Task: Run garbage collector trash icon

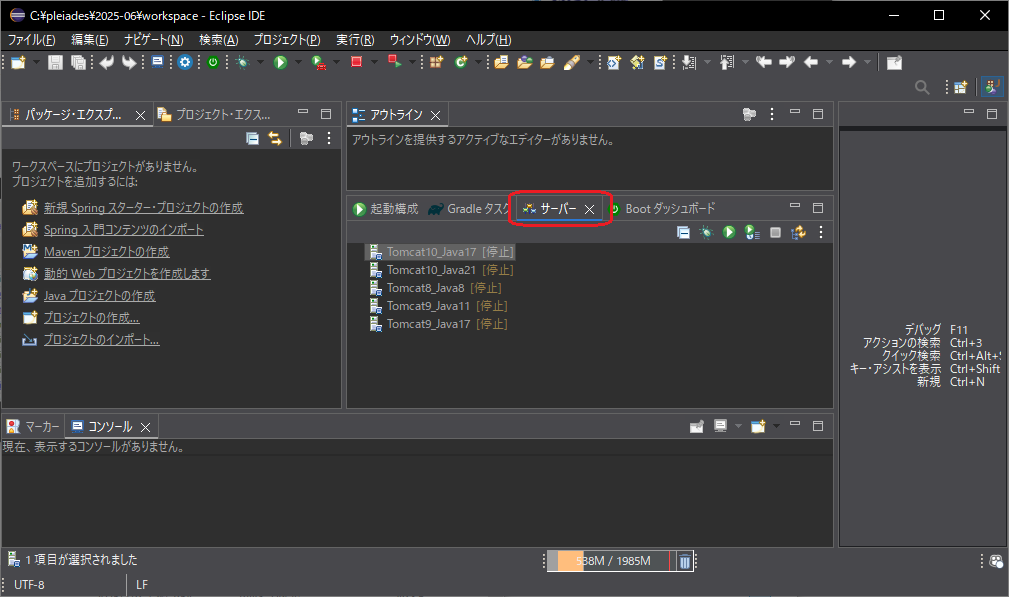Action: tap(684, 561)
